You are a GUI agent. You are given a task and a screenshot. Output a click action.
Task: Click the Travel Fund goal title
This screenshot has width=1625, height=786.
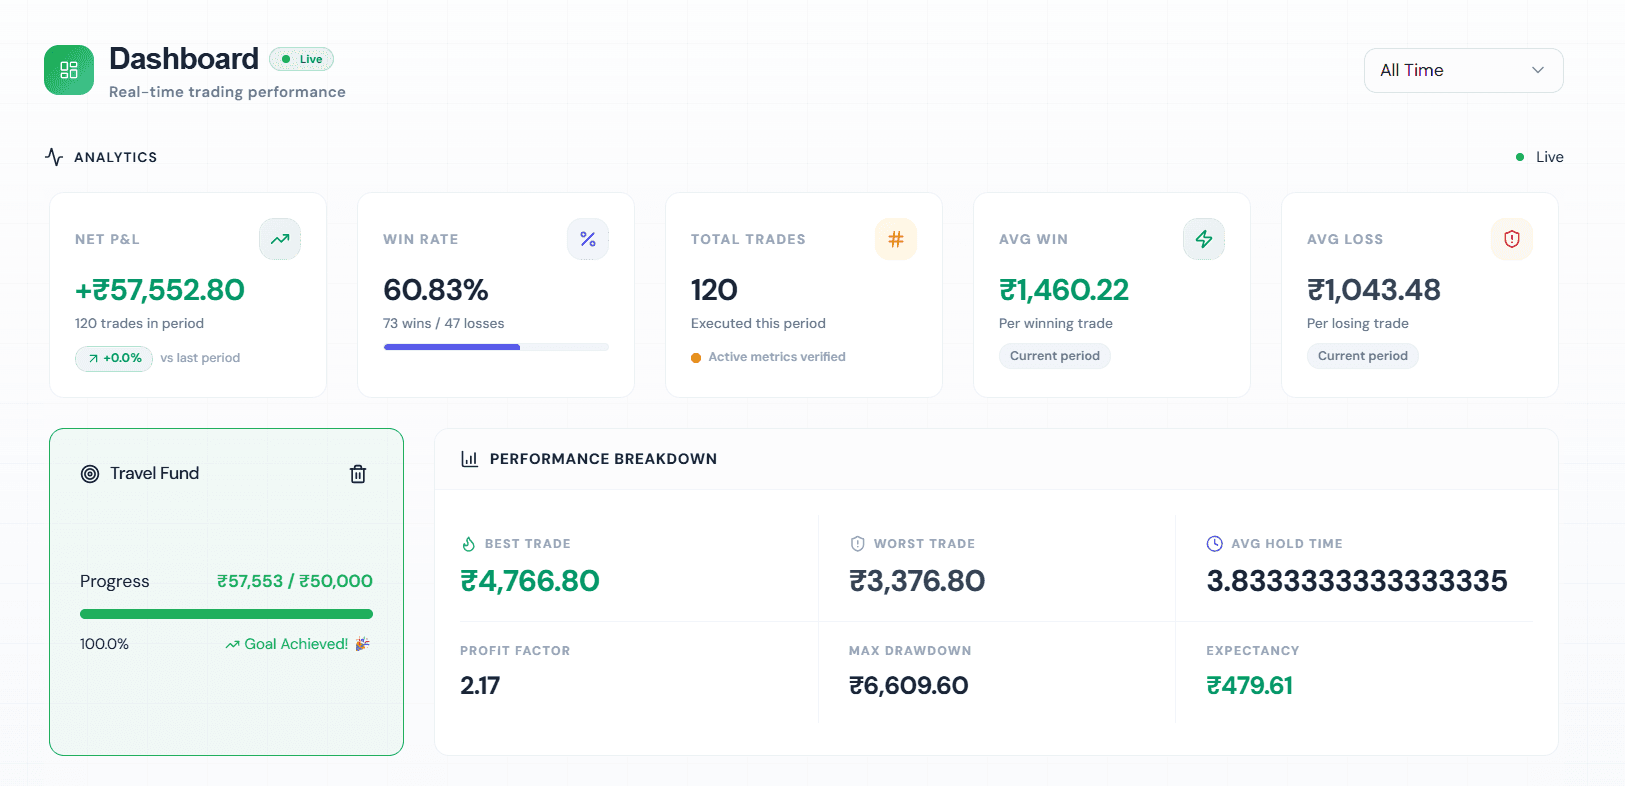[x=154, y=473]
